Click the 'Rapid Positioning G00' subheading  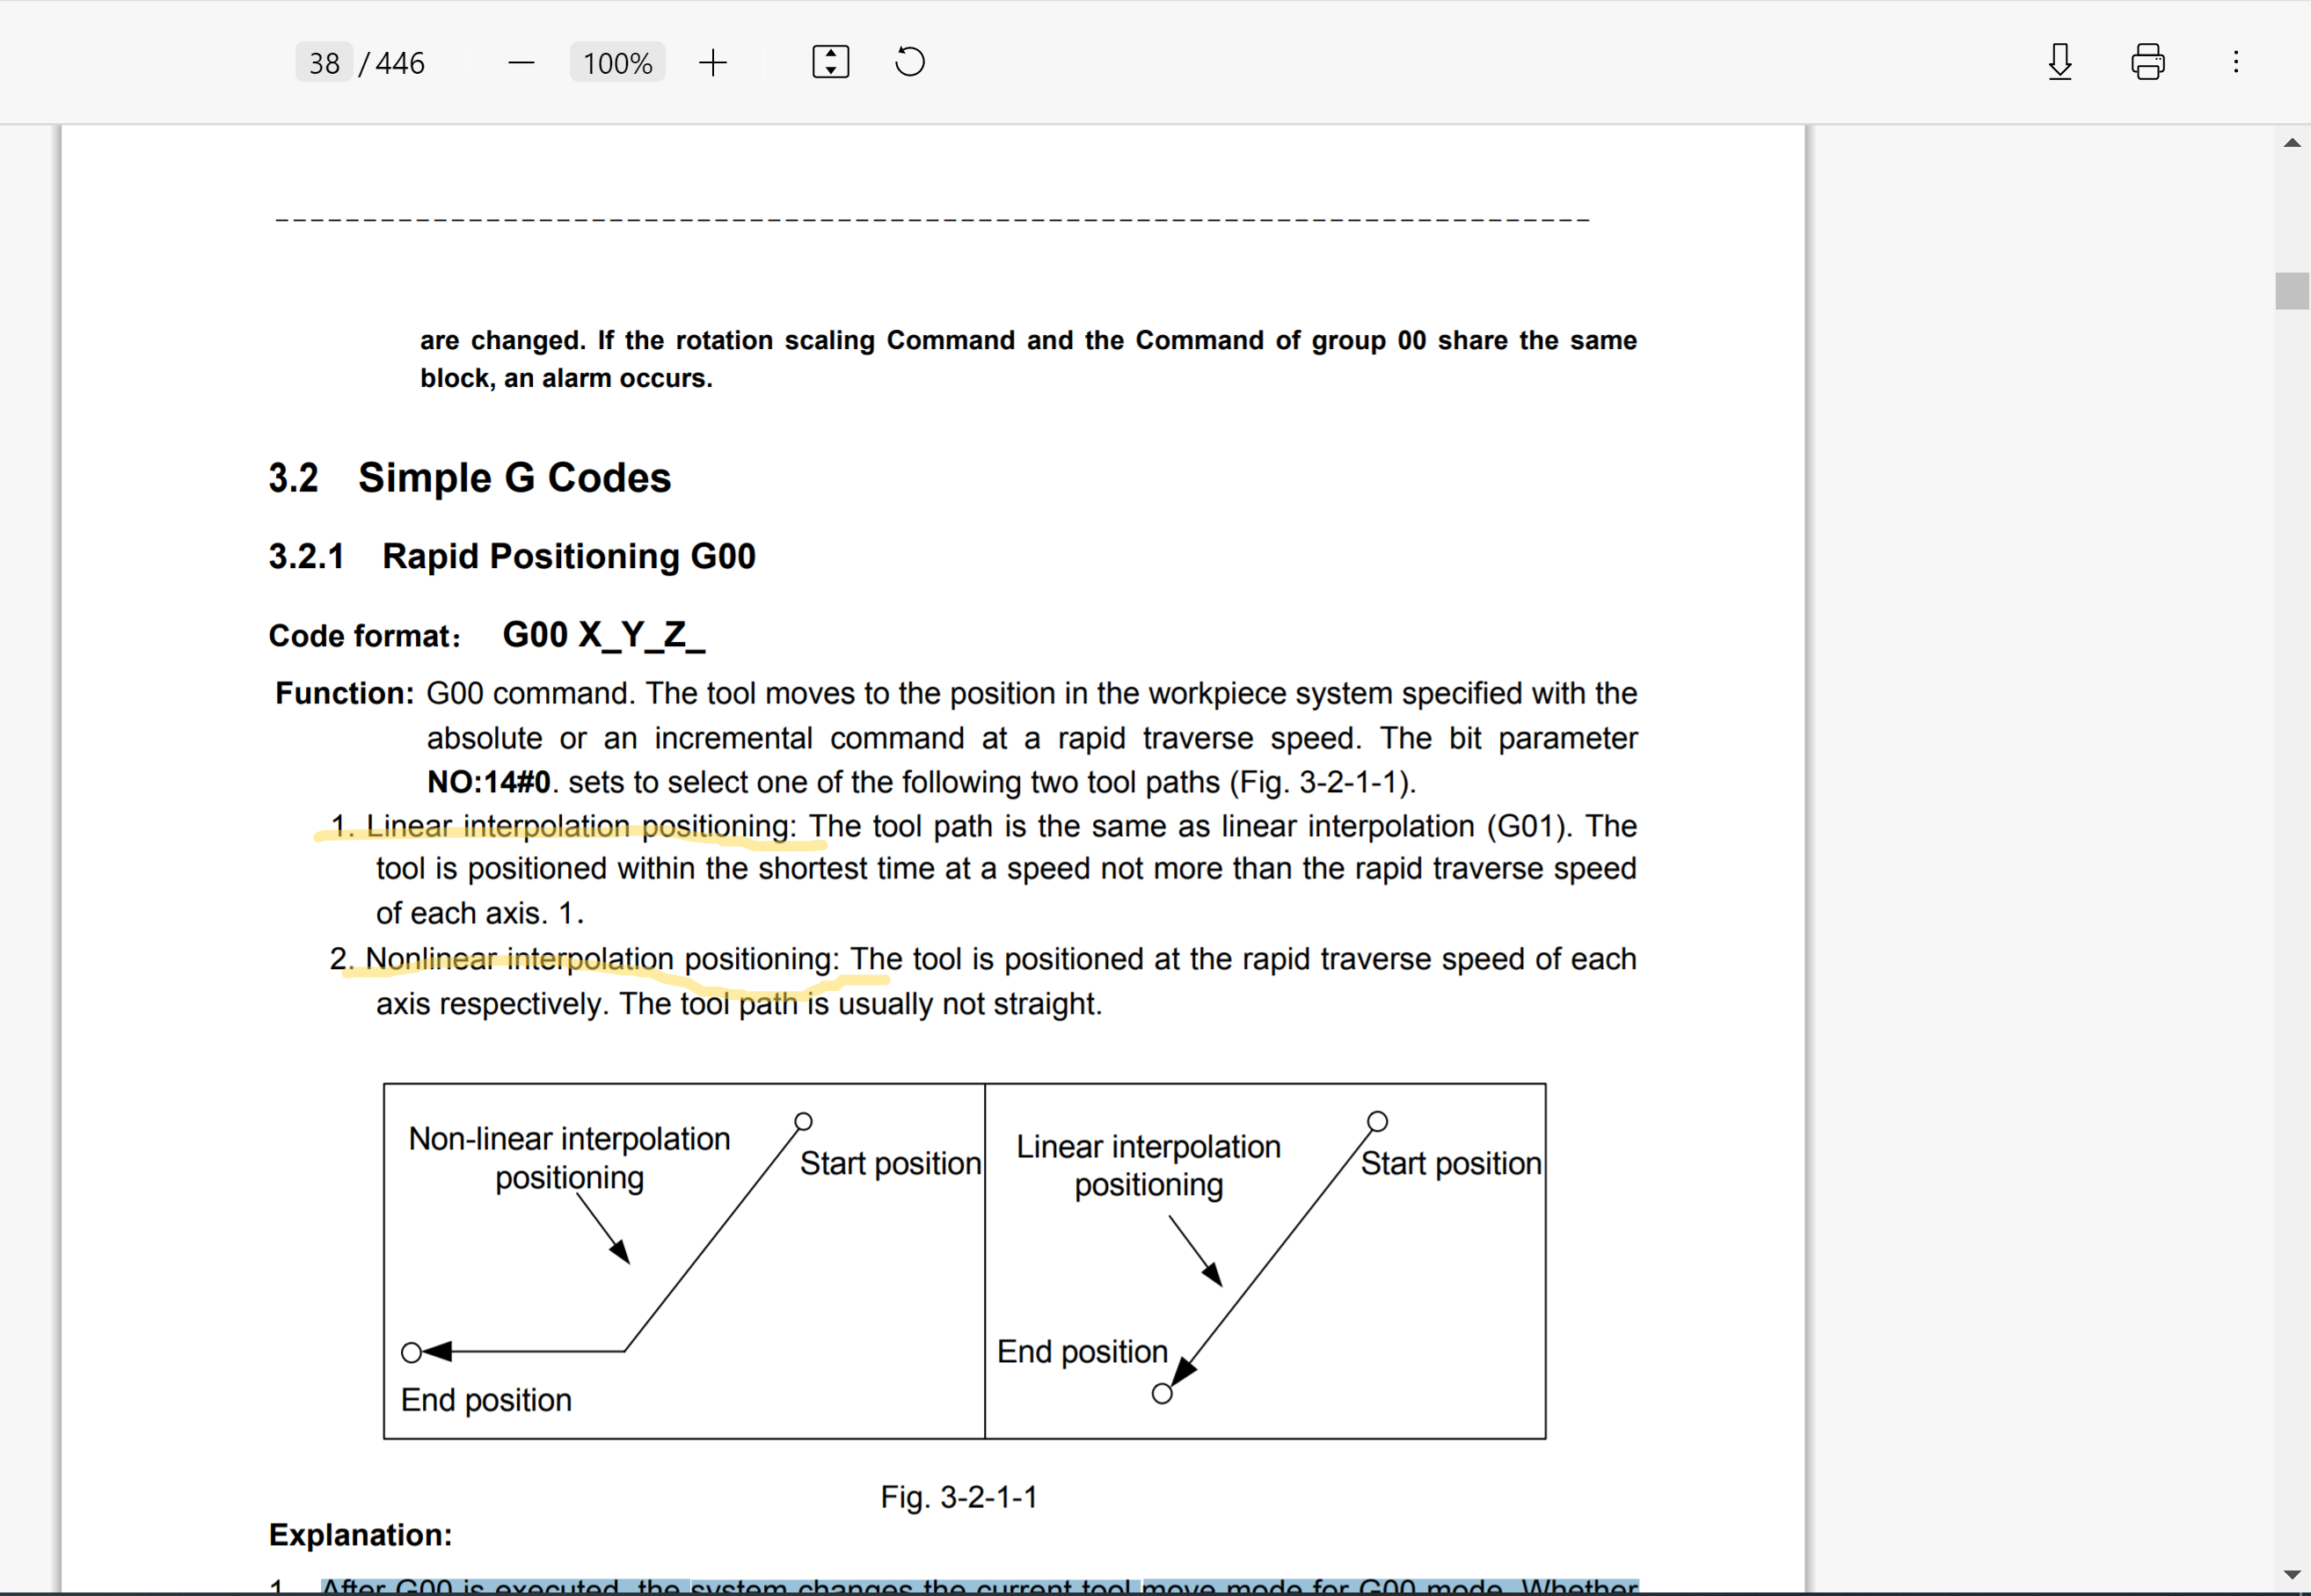[x=568, y=556]
